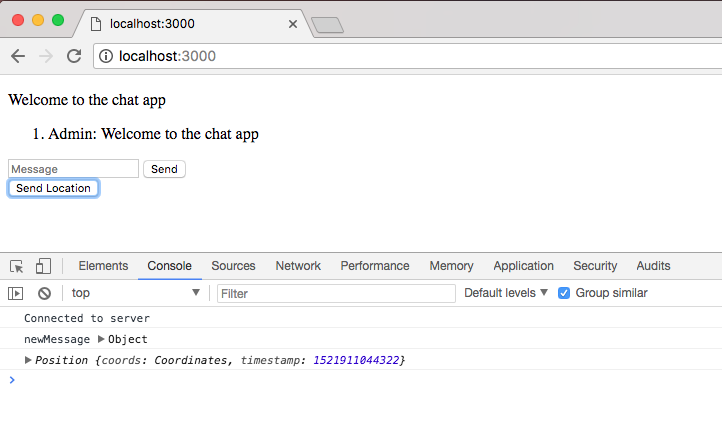Show the console sidebar panel icon

coord(16,293)
